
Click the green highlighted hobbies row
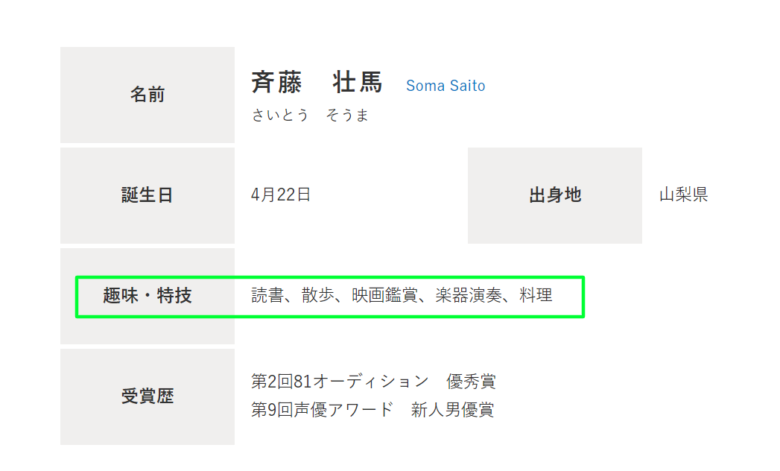tap(330, 297)
